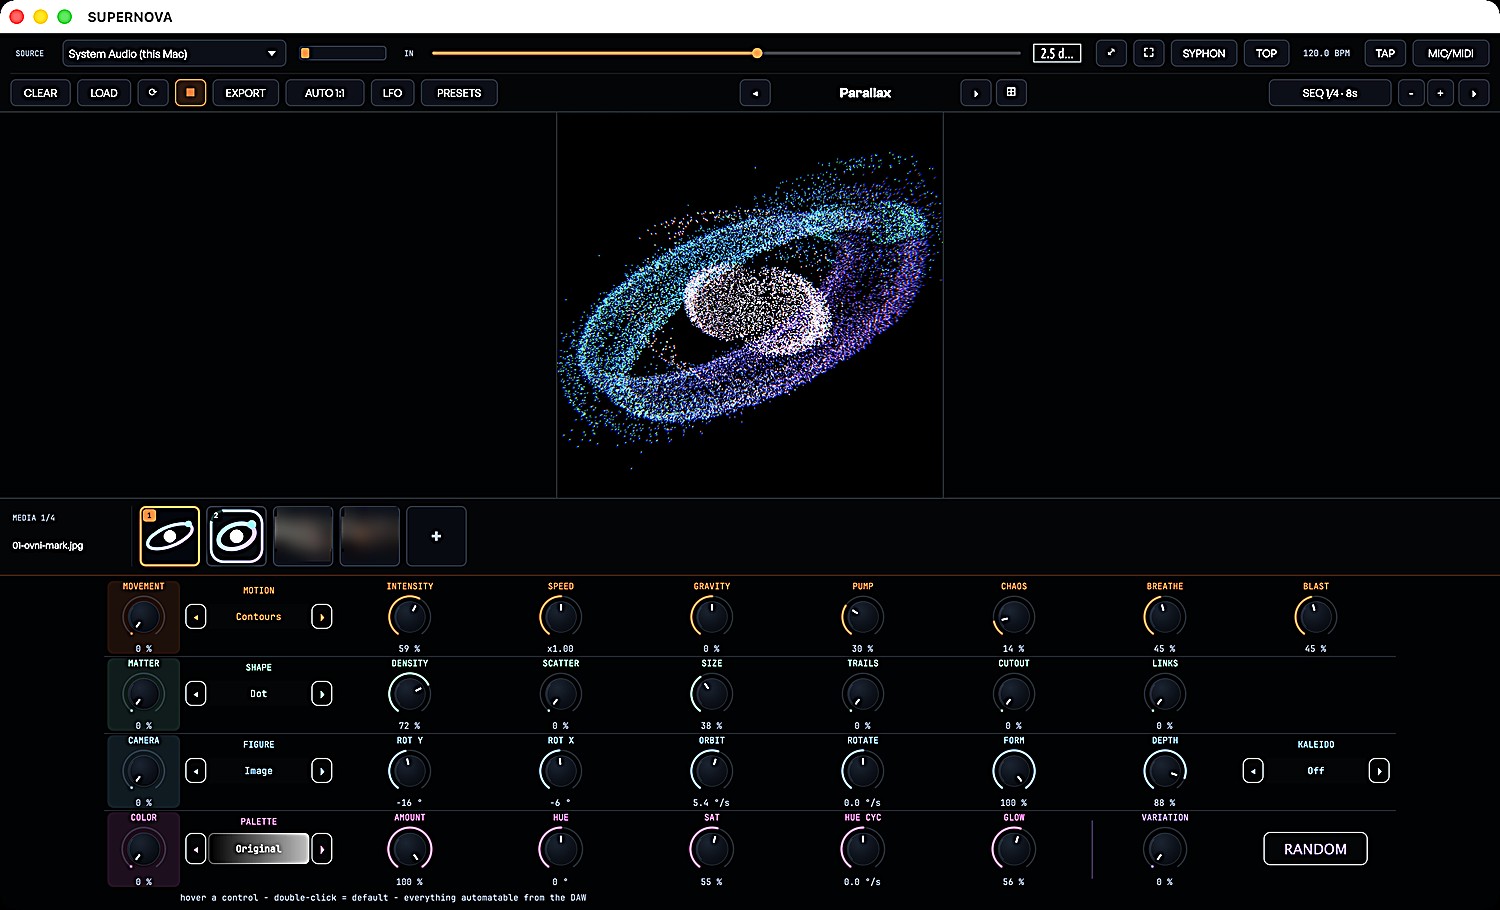Click the sequencer plus button
Viewport: 1500px width, 910px height.
coord(1440,93)
